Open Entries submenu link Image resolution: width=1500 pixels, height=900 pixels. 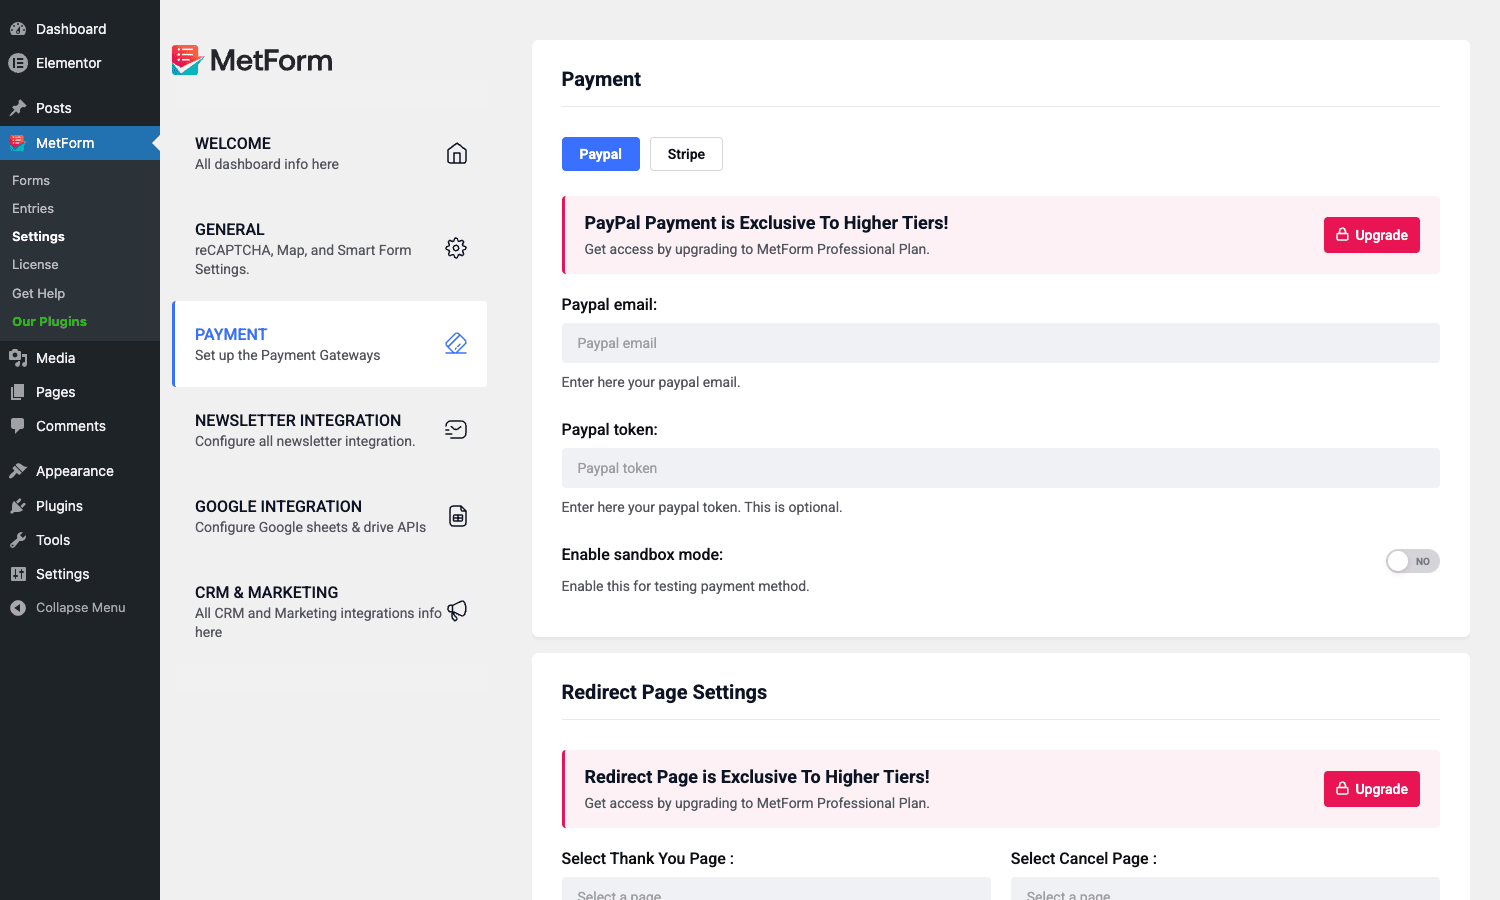click(33, 208)
